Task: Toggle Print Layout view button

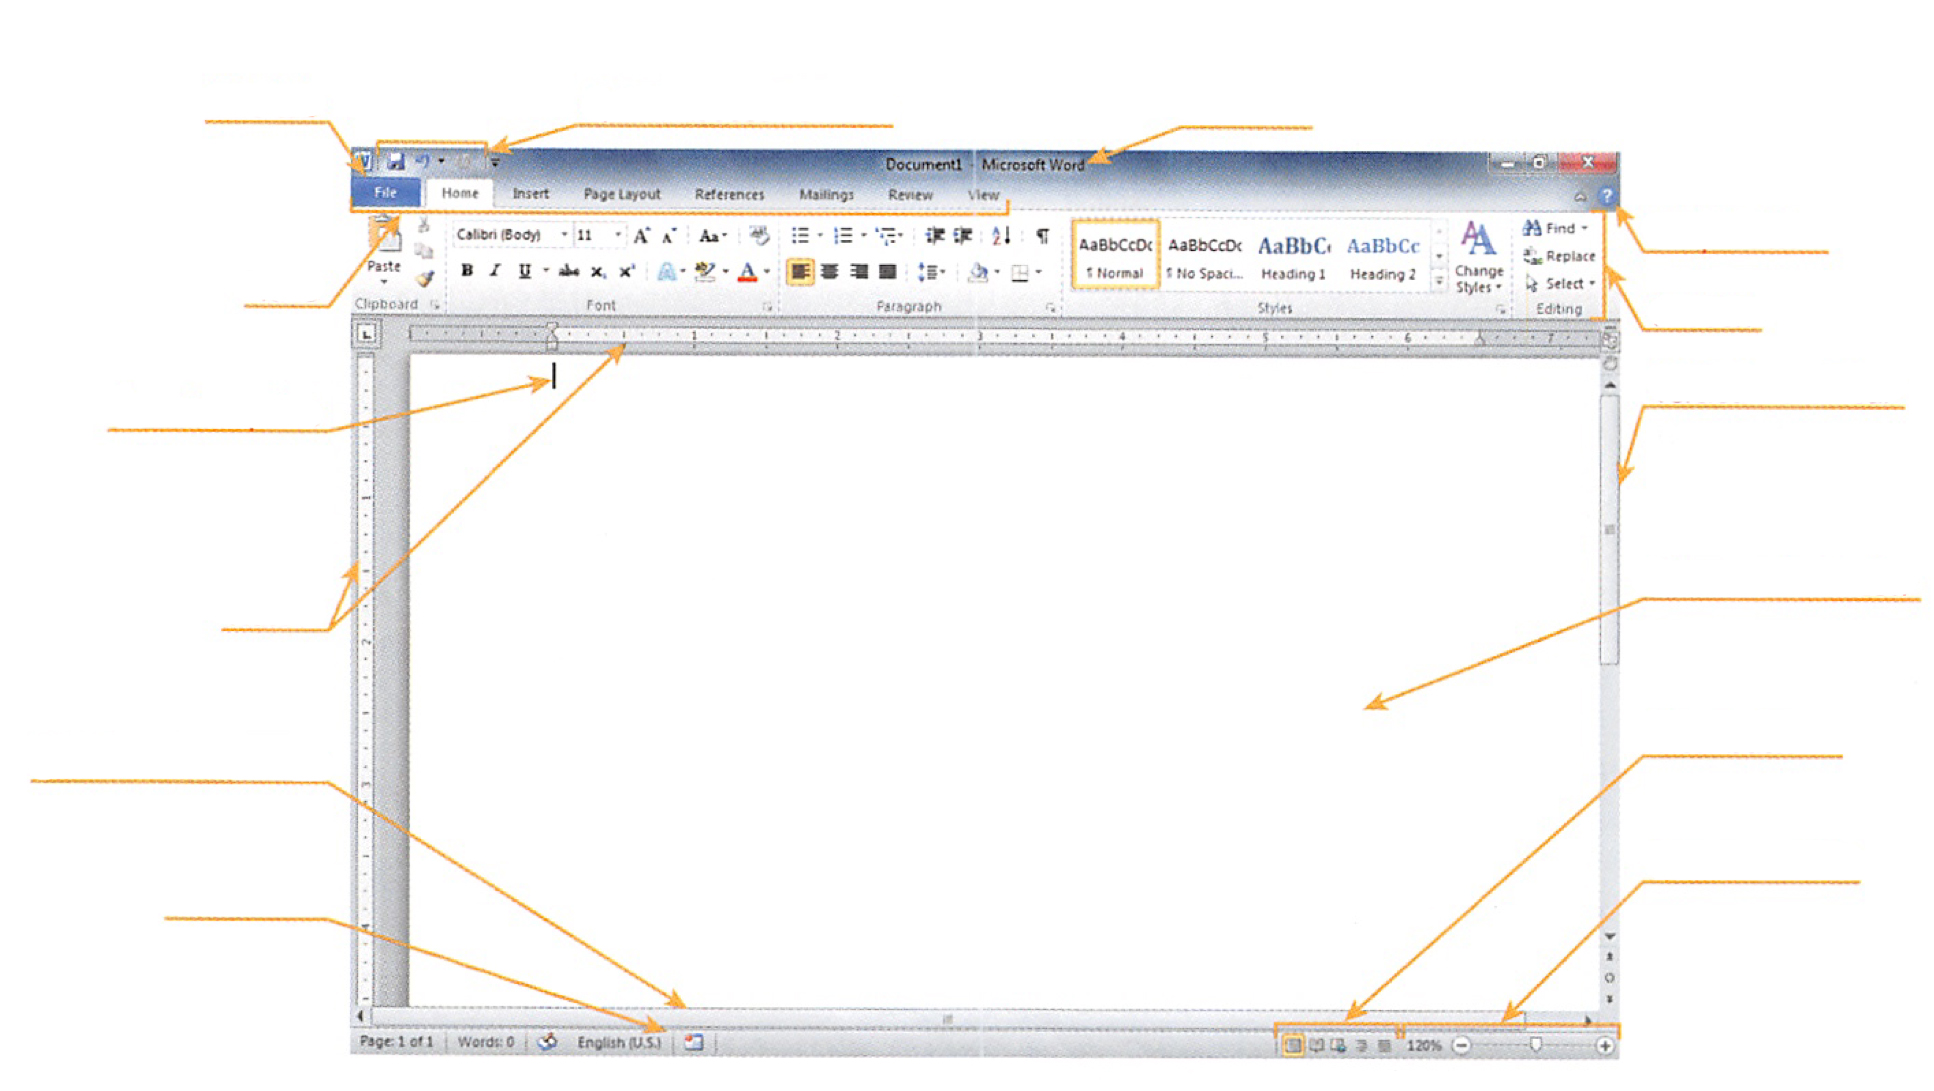Action: pyautogui.click(x=1293, y=1045)
